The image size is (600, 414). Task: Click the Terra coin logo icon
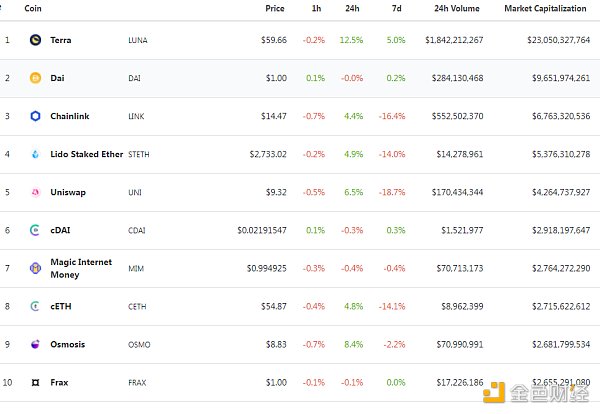[35, 40]
